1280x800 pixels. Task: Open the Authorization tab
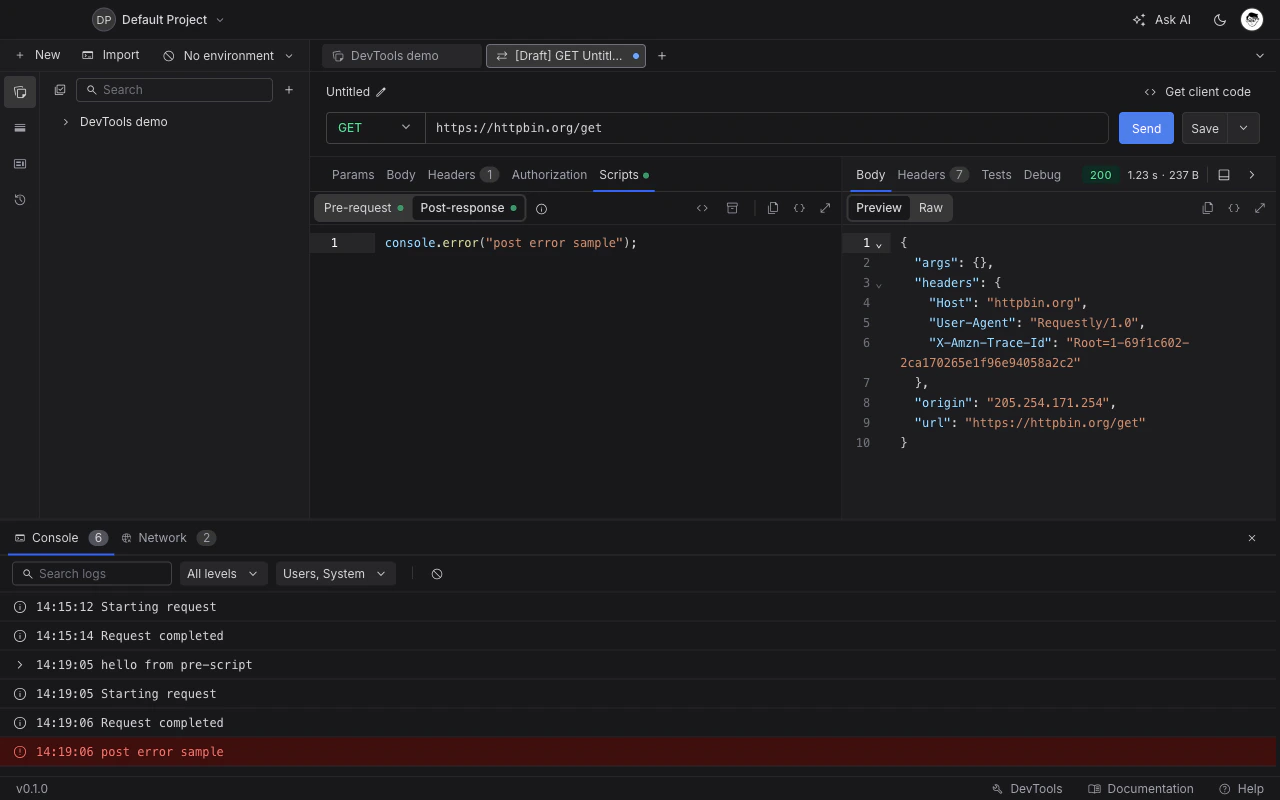click(549, 175)
